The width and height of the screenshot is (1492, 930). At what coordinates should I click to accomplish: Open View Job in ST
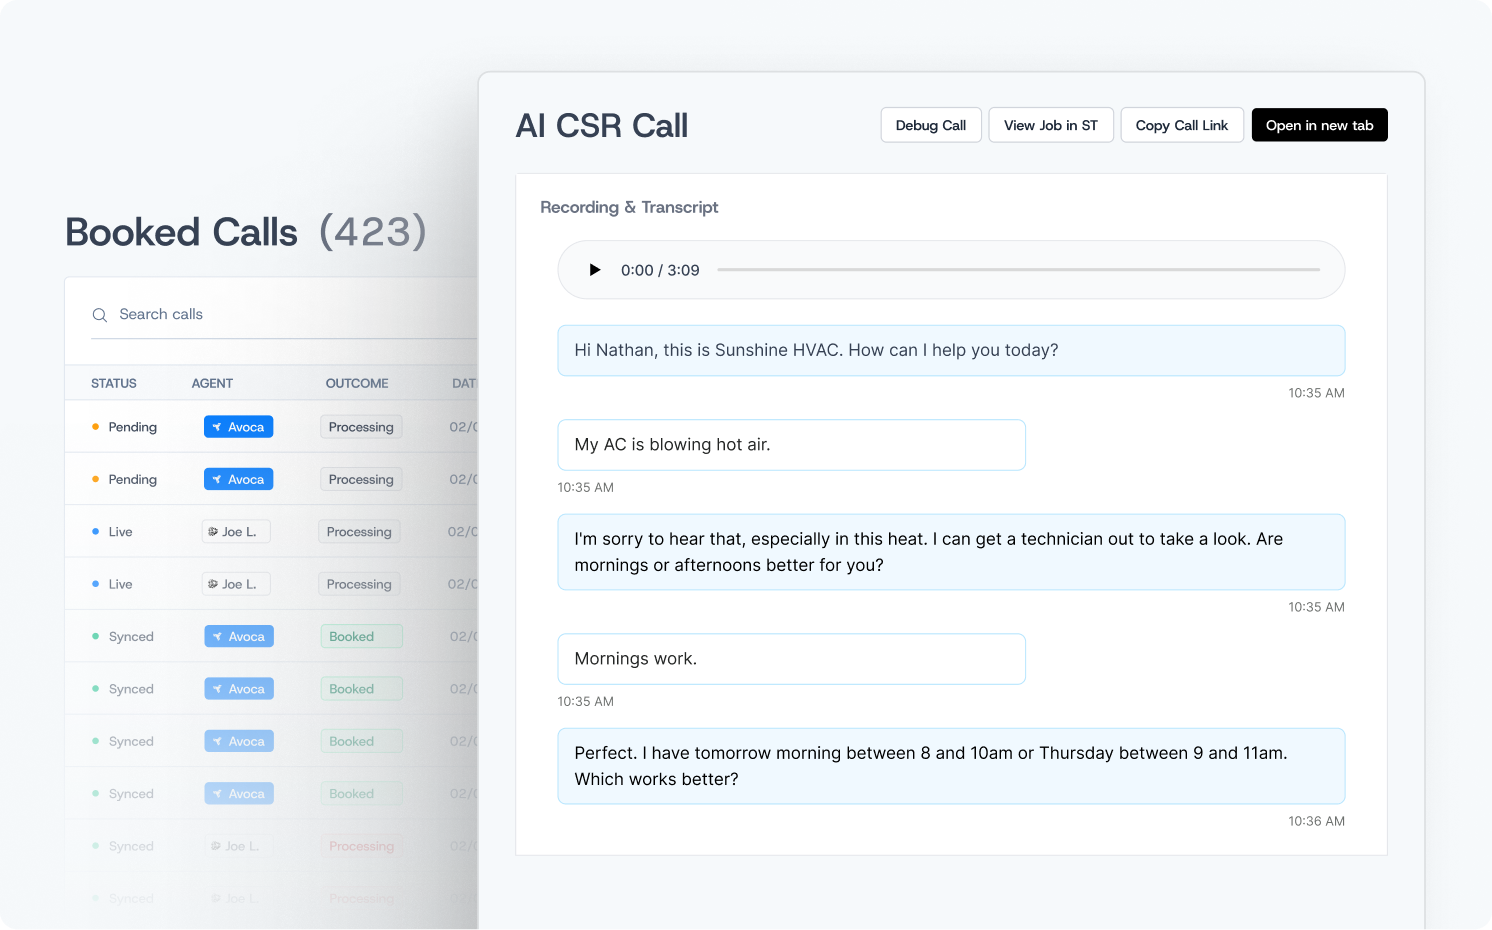1051,125
